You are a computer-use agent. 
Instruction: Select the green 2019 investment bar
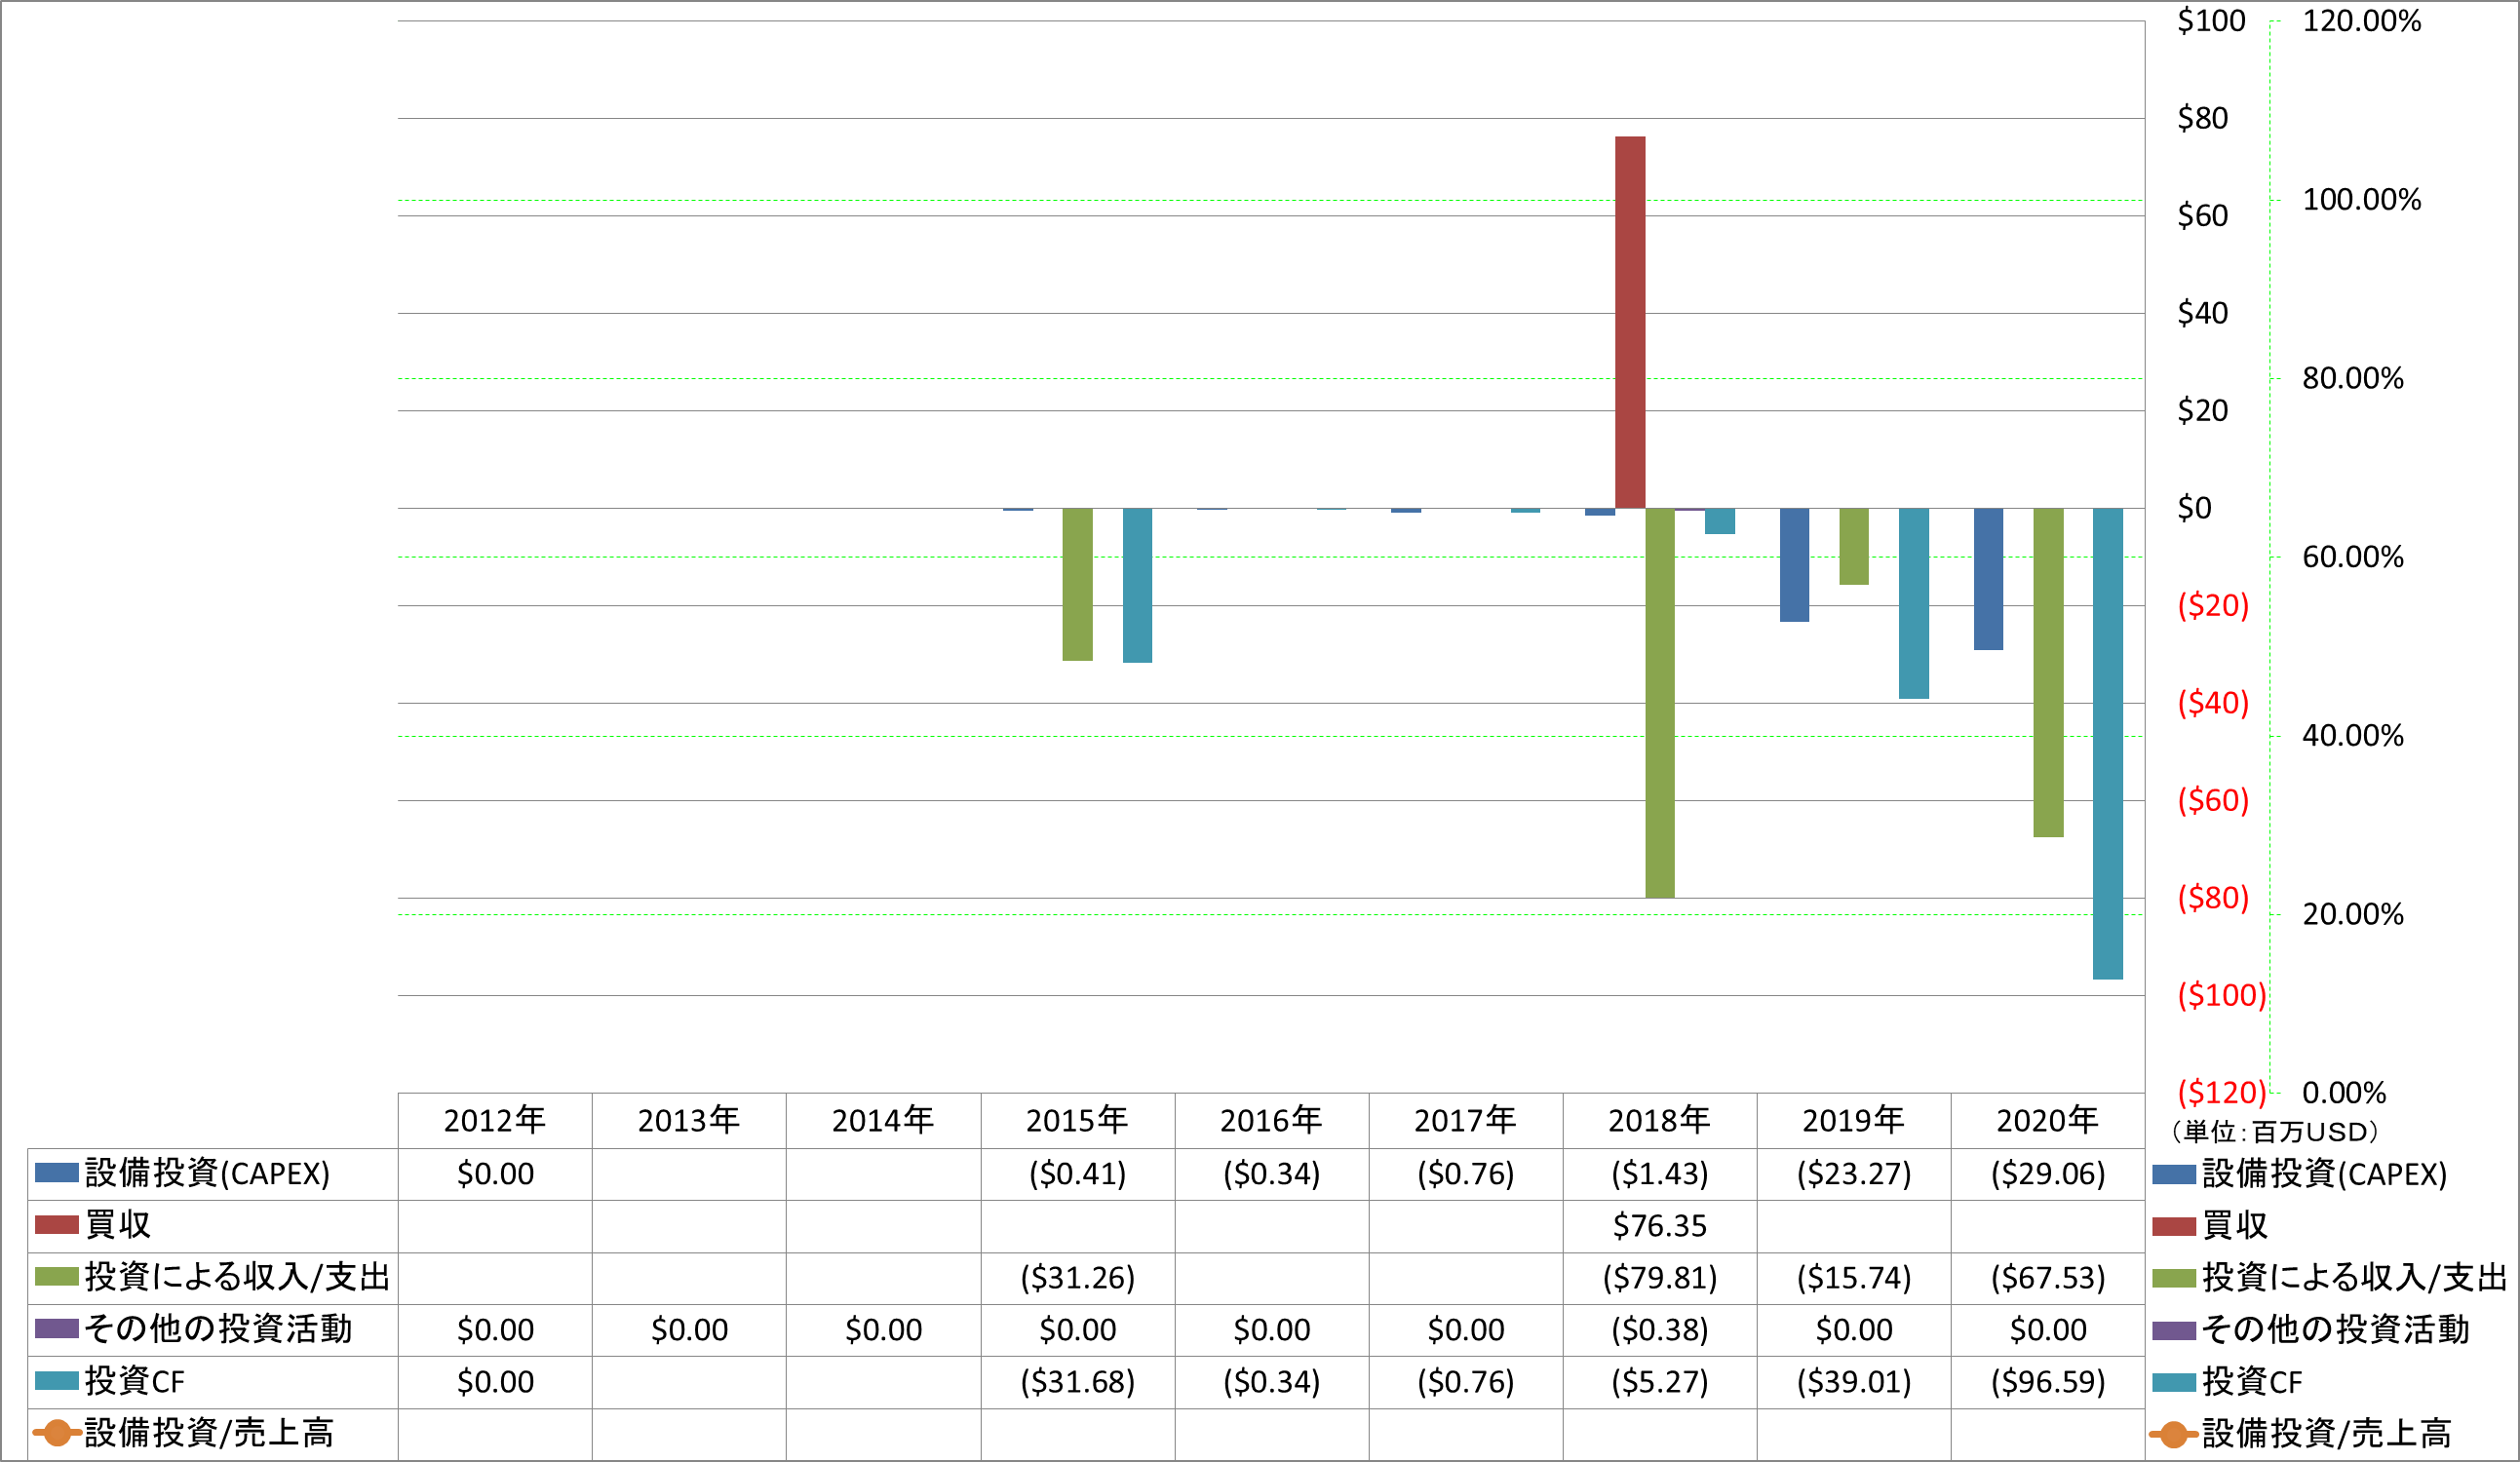tap(1854, 546)
